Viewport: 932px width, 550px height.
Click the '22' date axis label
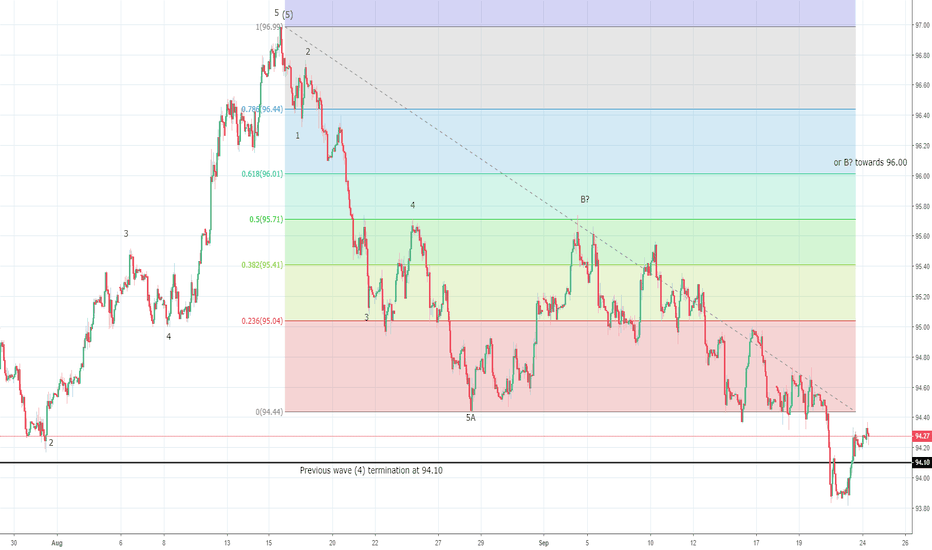click(x=375, y=543)
